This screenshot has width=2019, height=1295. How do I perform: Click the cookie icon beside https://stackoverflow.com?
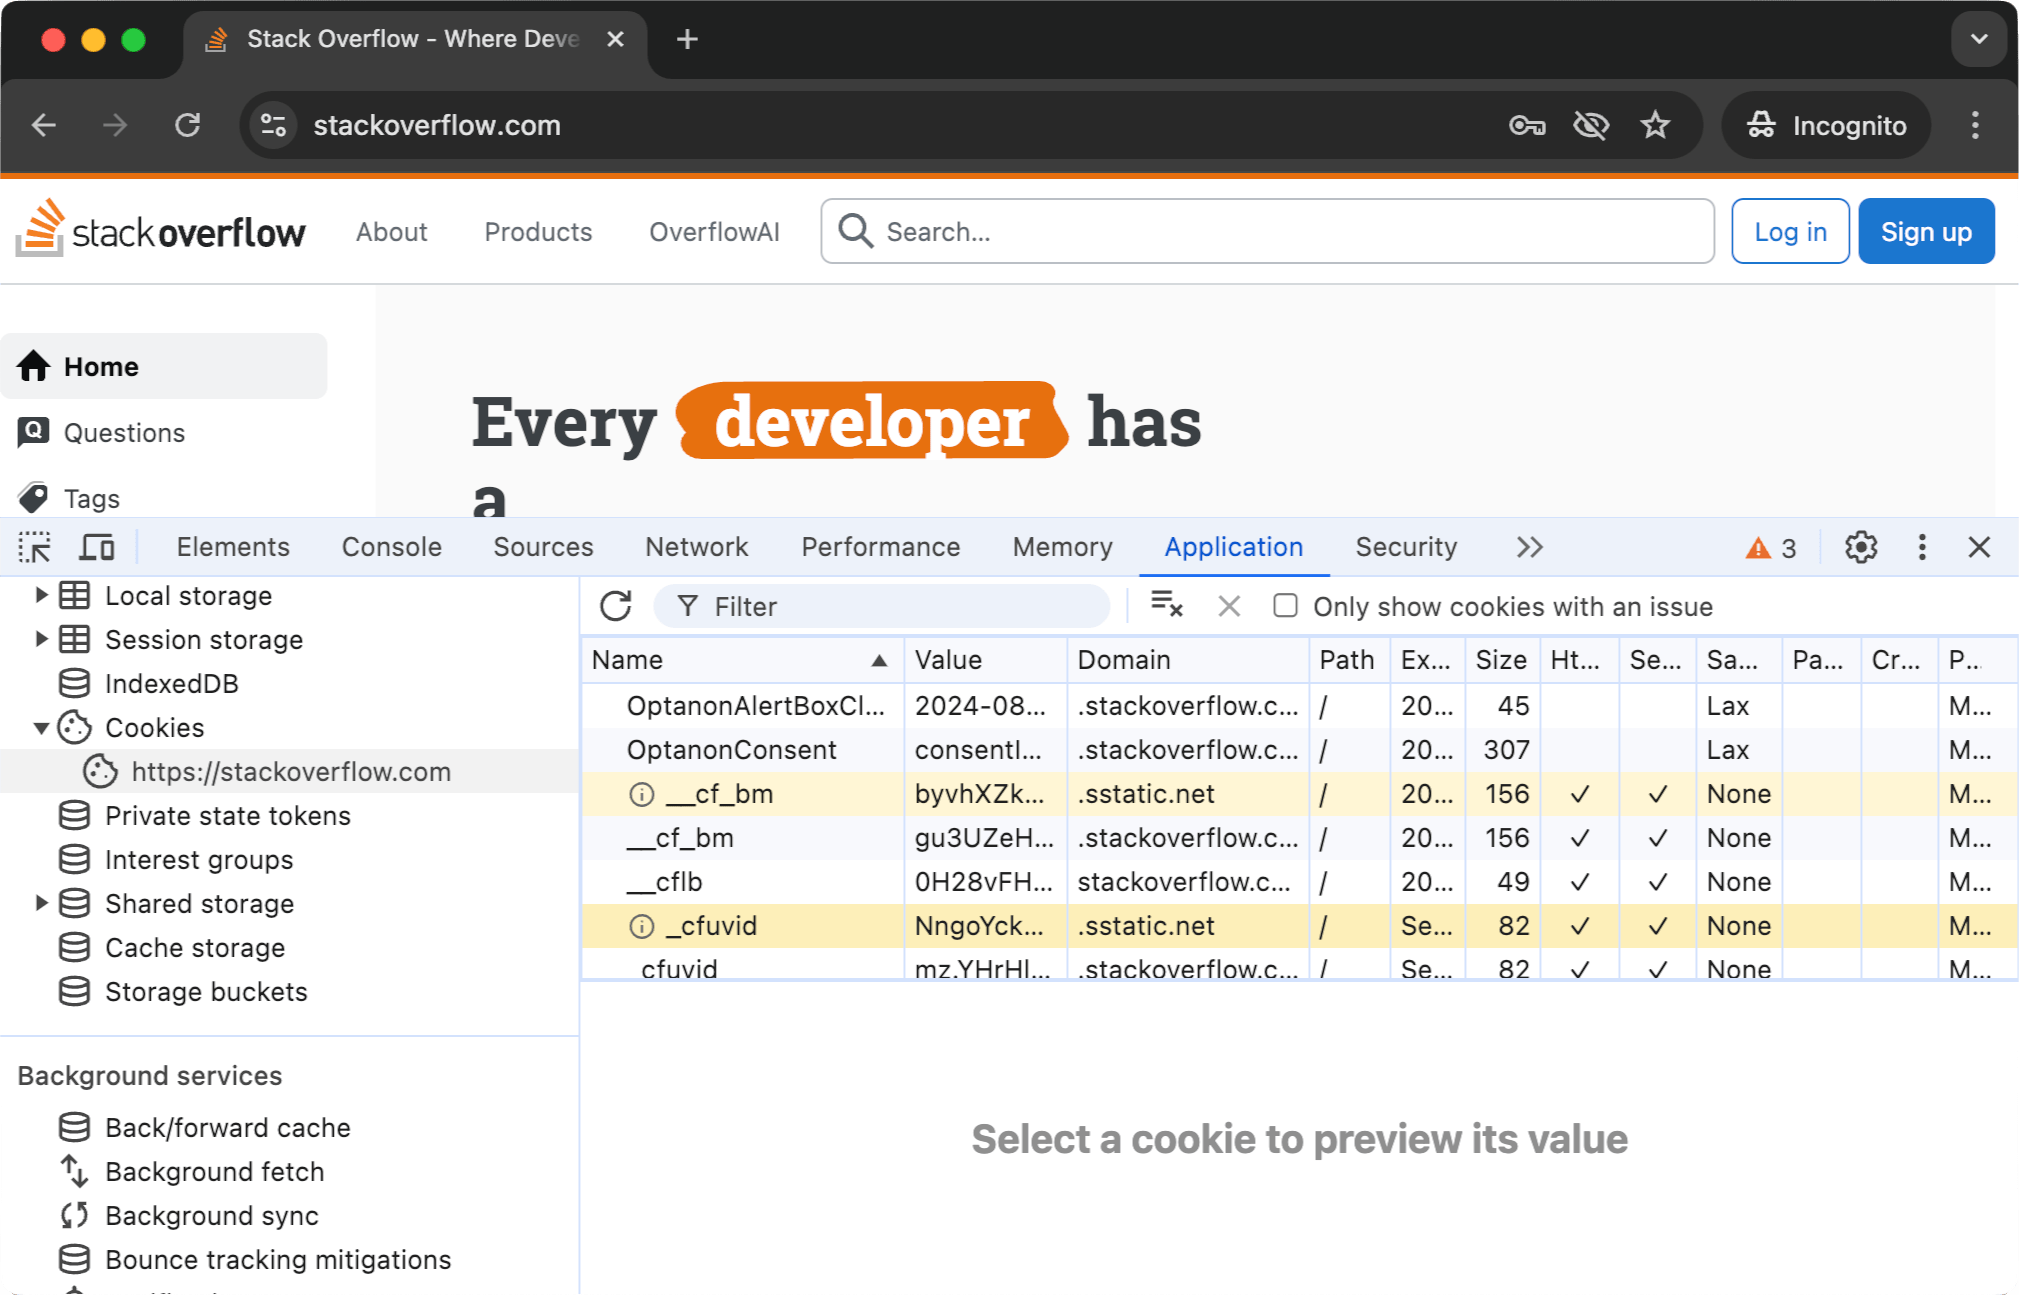coord(99,772)
